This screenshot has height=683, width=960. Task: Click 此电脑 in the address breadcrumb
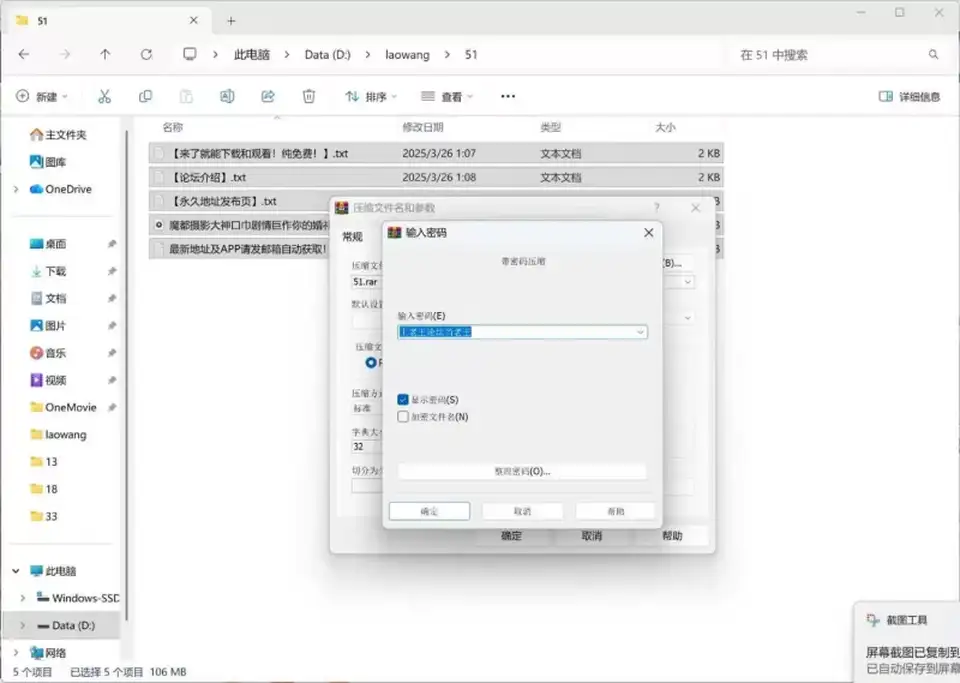[x=252, y=54]
